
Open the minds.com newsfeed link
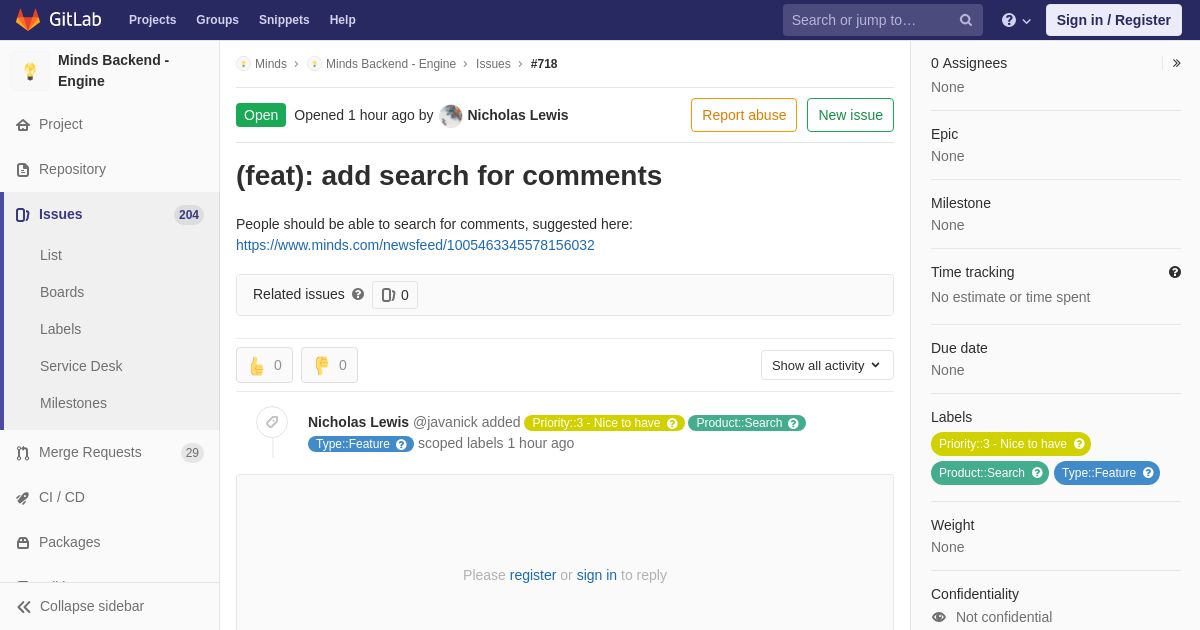click(x=415, y=245)
